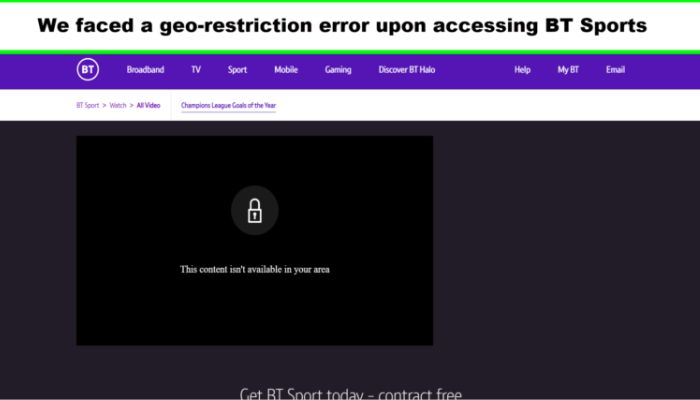Click the padlock icon in the video player
700x400 pixels.
click(x=254, y=210)
